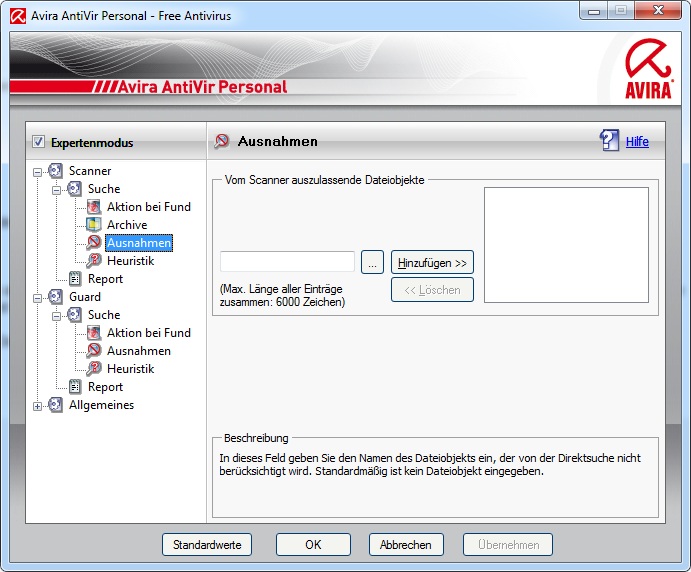Minimize the Avira configuration window
The width and height of the screenshot is (691, 572).
click(594, 11)
